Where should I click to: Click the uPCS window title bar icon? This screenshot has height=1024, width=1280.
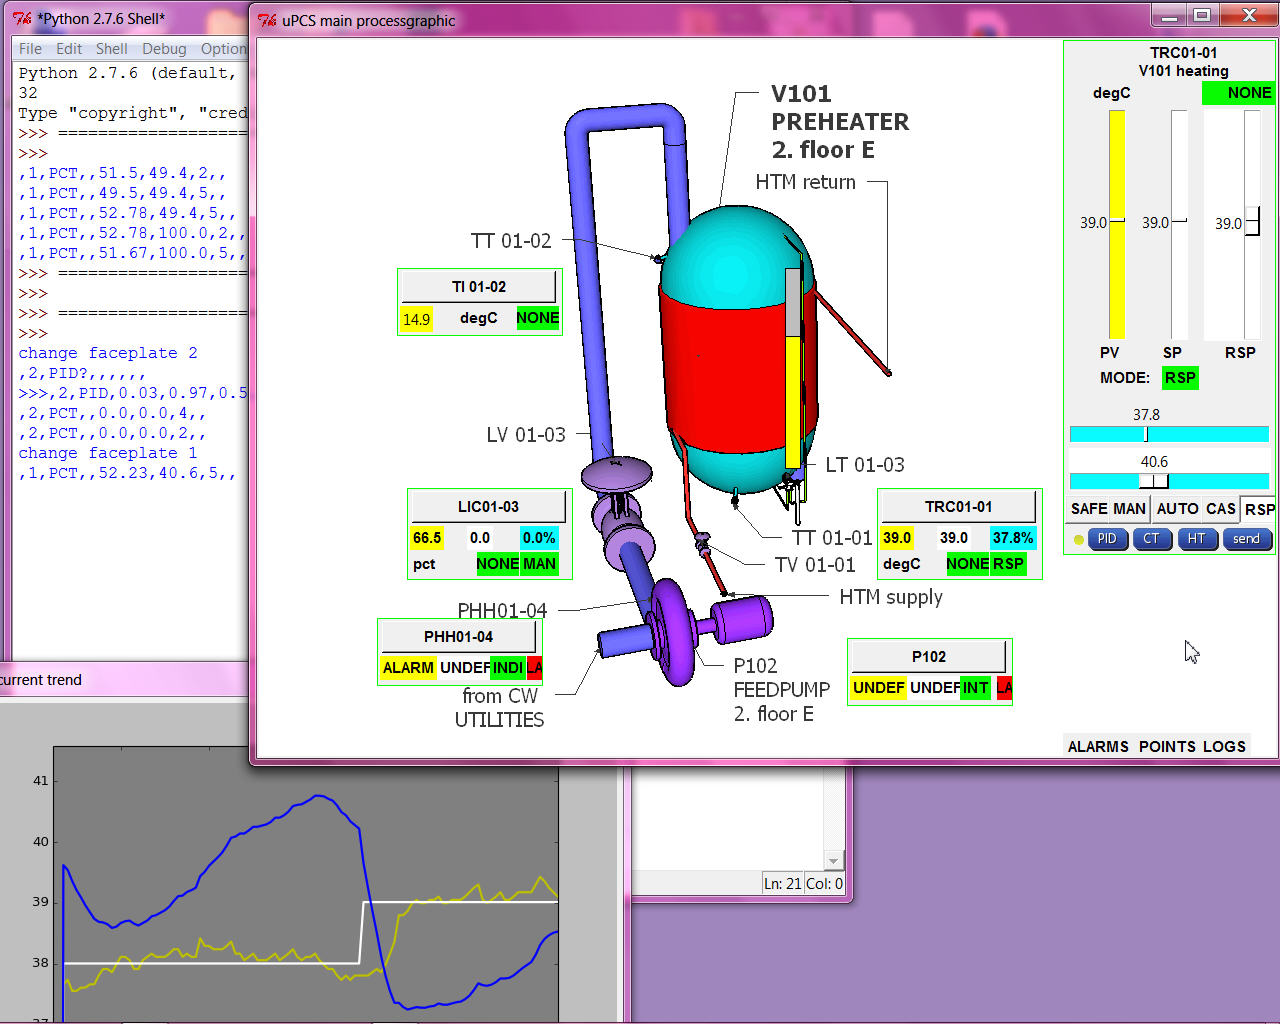(267, 20)
